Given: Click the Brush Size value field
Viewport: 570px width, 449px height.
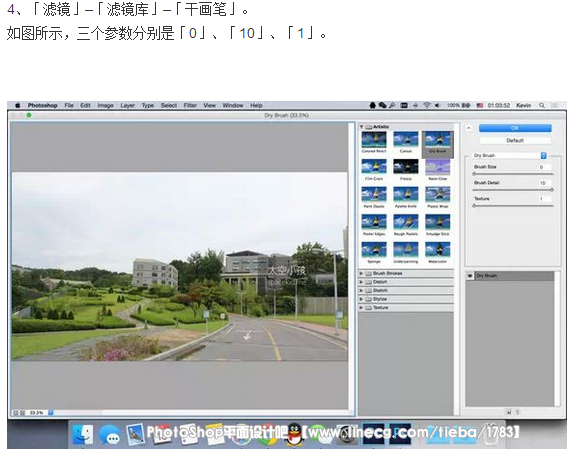Looking at the screenshot, I should tap(544, 167).
